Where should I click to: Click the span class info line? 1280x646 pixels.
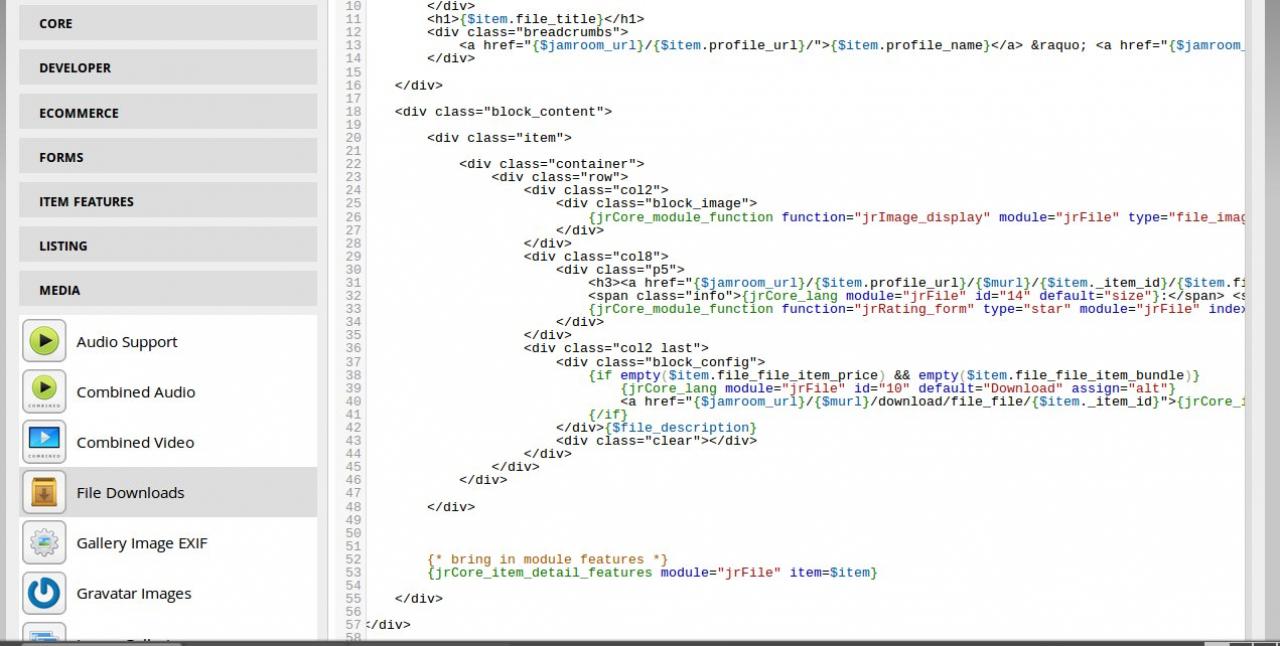(x=916, y=296)
